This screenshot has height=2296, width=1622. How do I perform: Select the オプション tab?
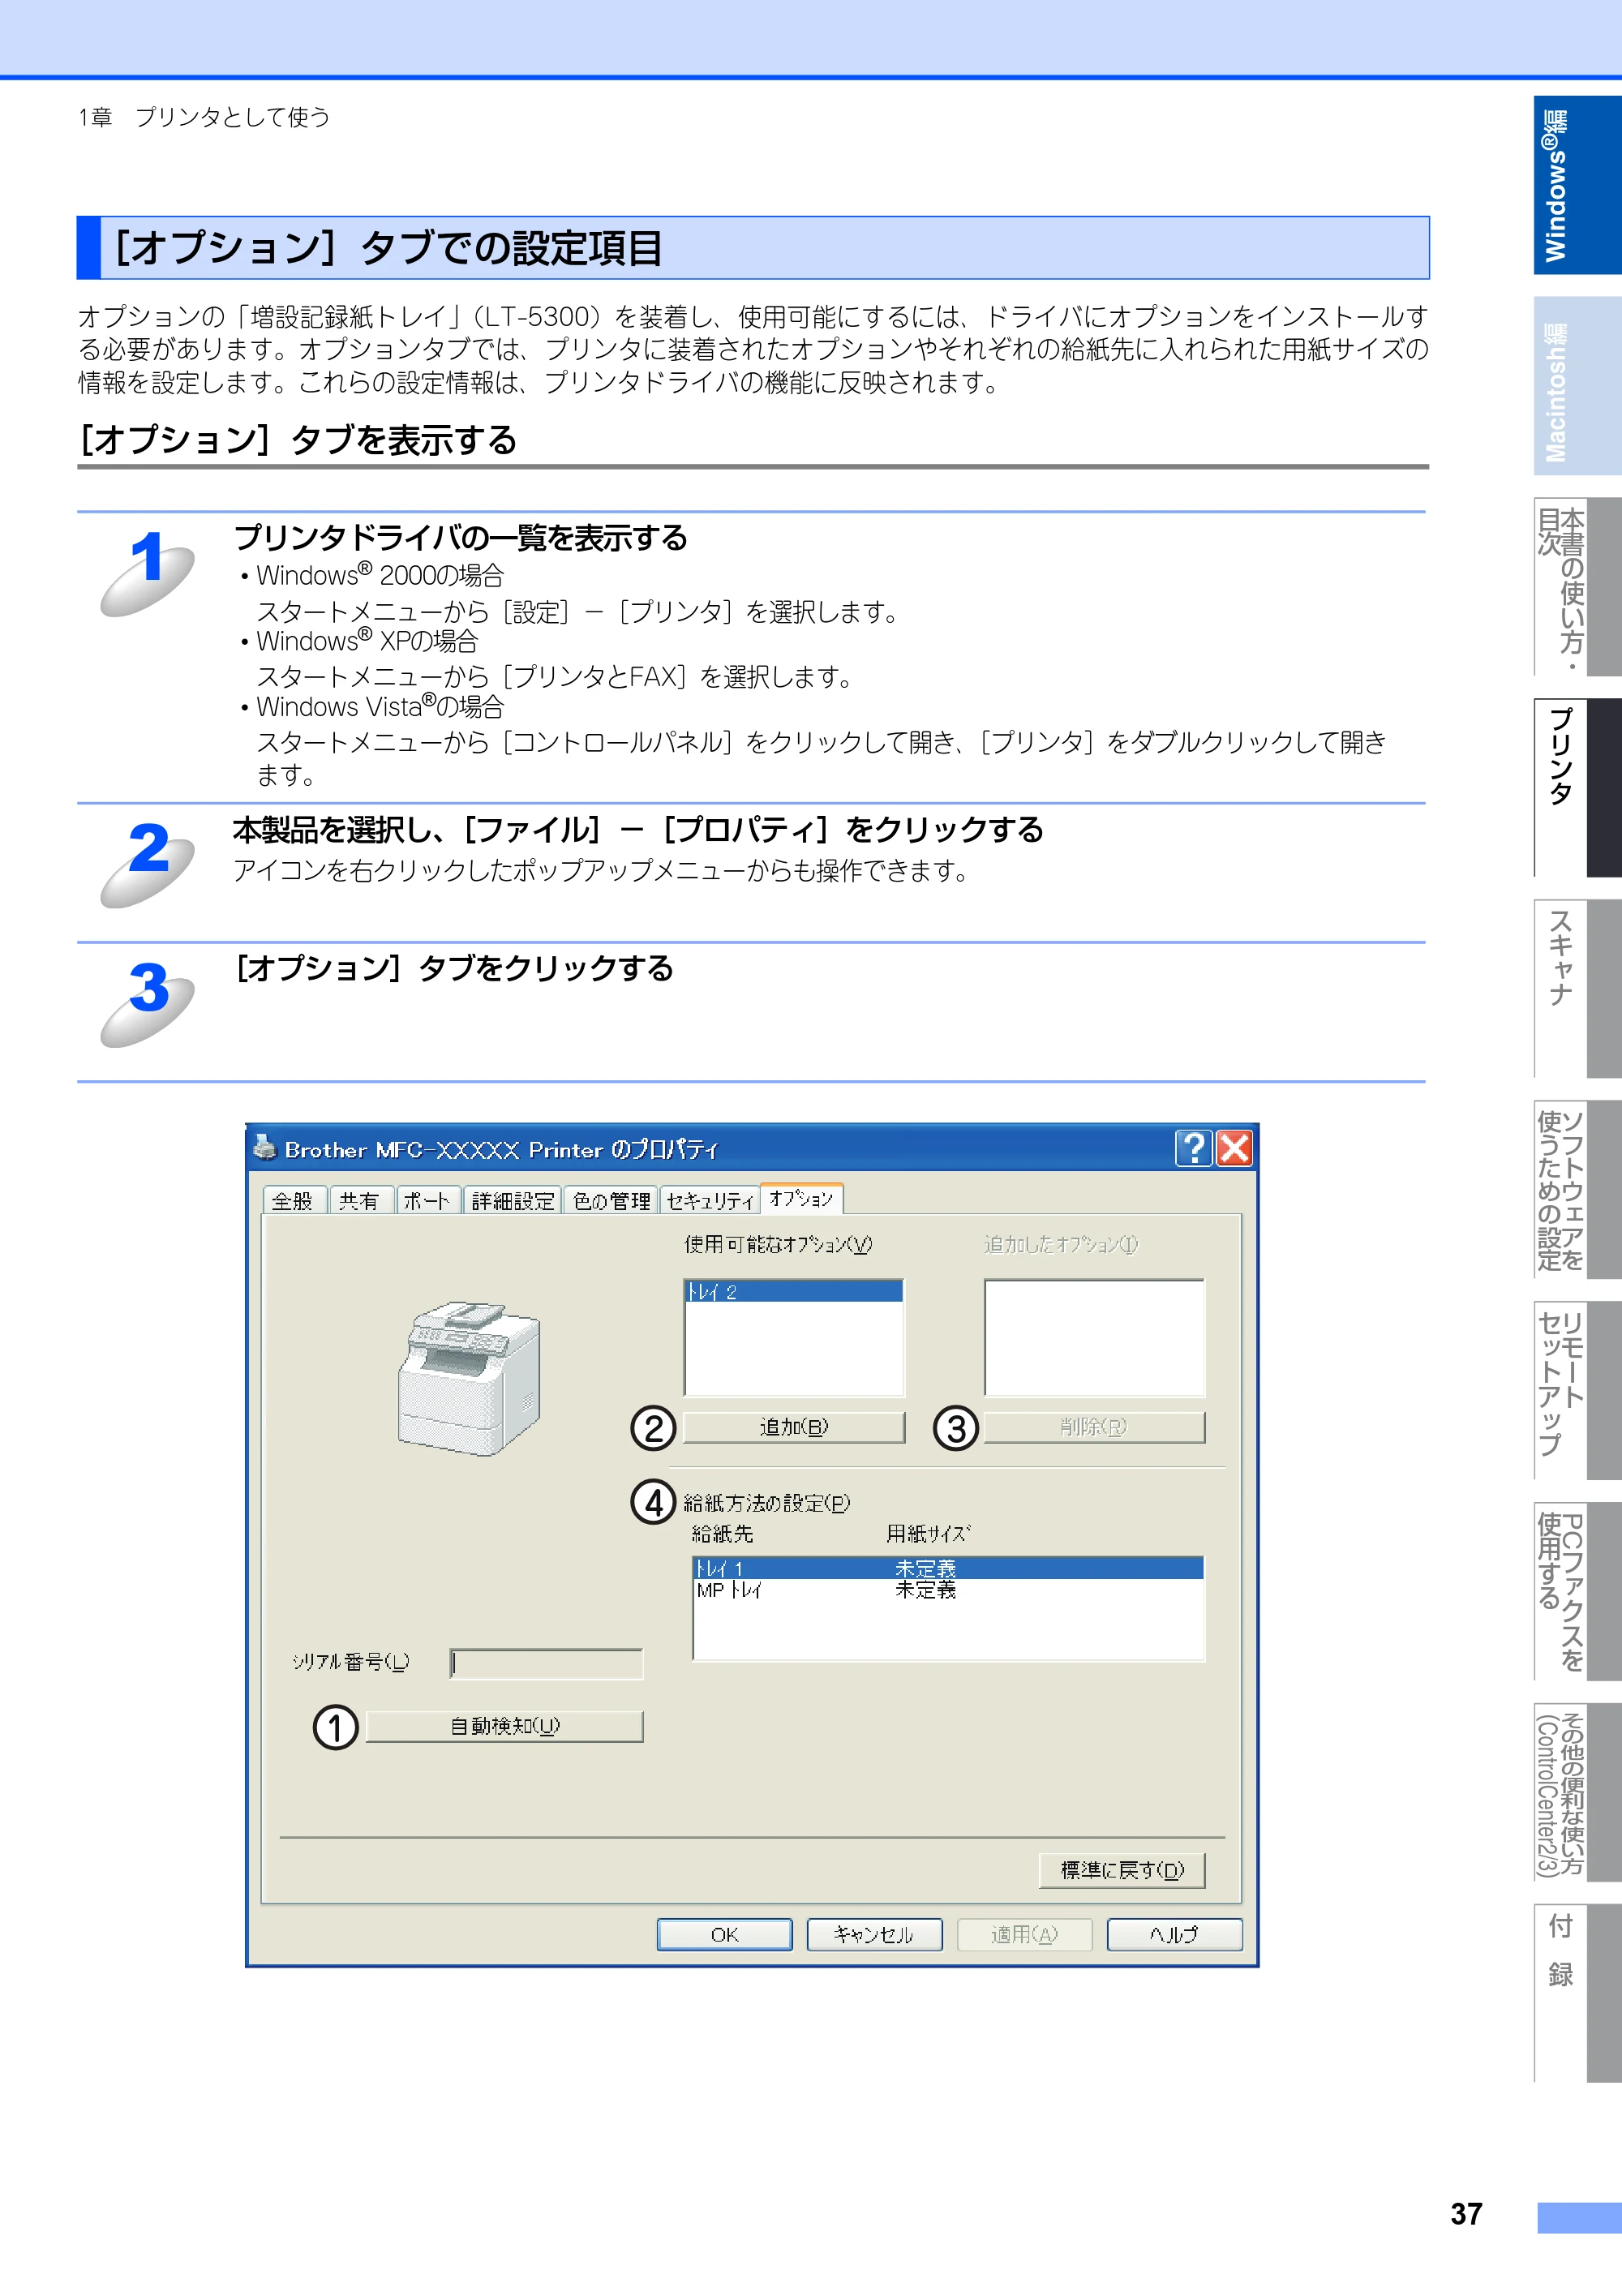[801, 1198]
